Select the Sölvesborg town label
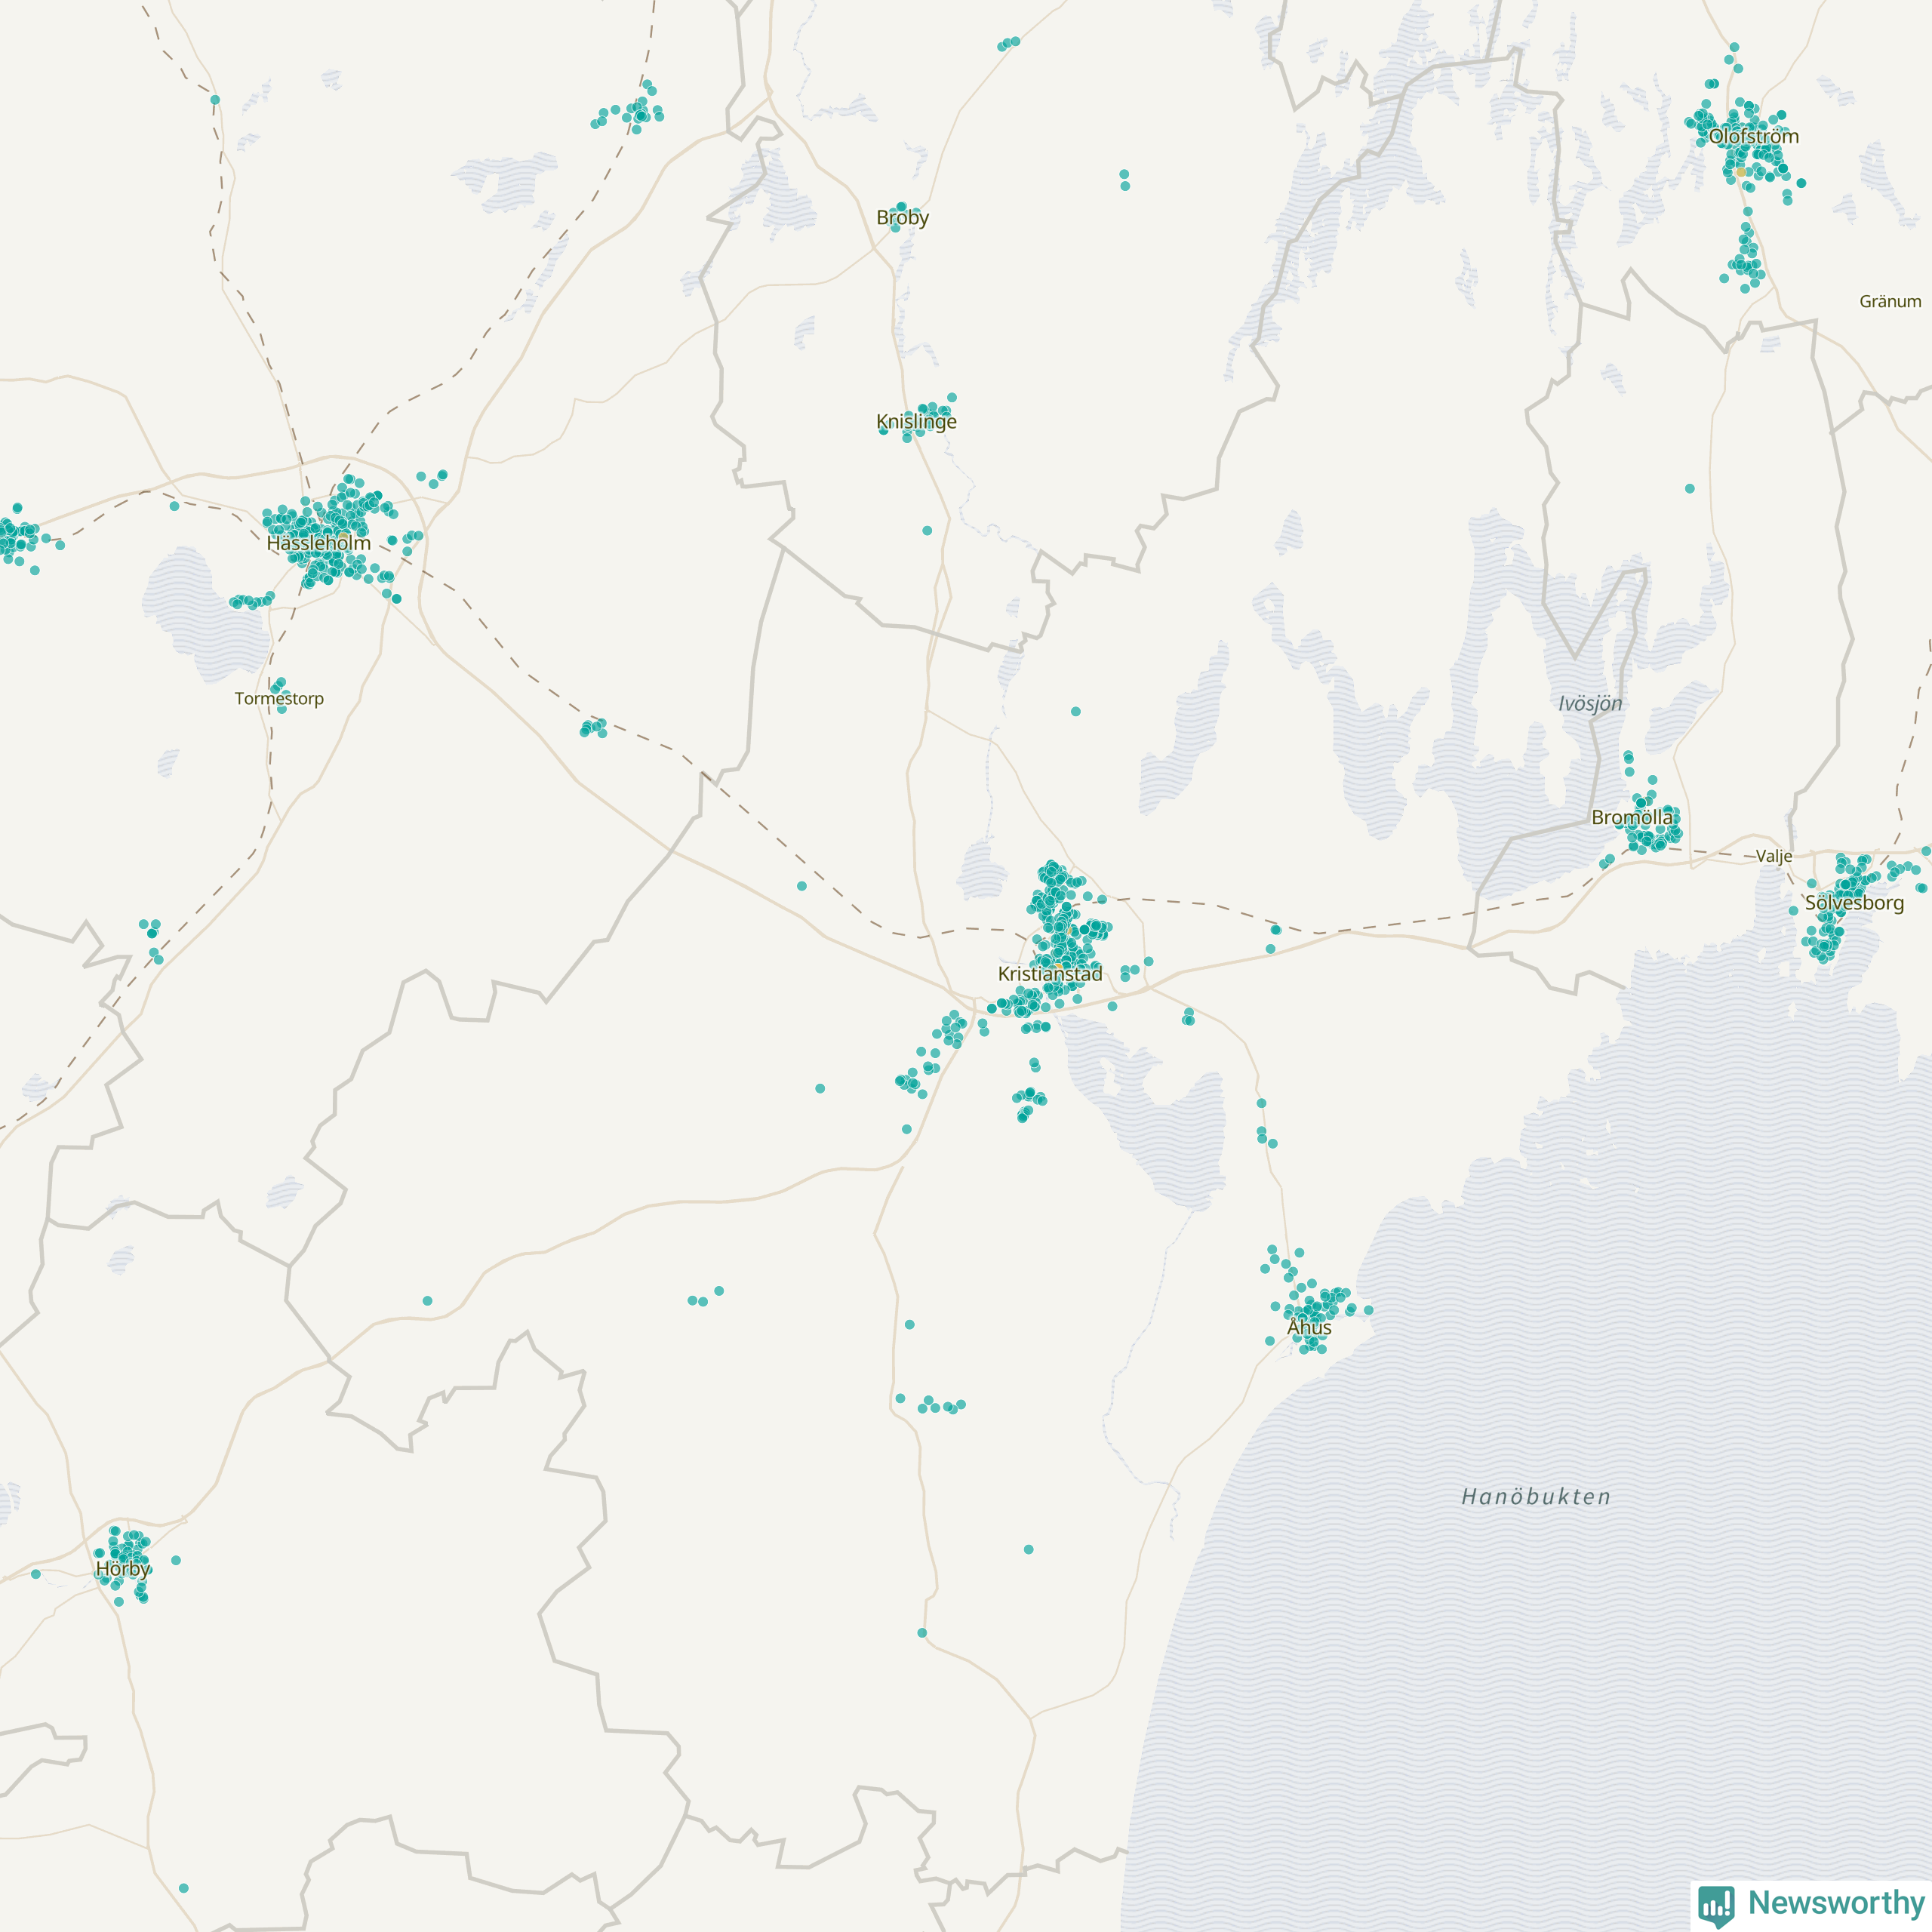This screenshot has height=1932, width=1932. pyautogui.click(x=1854, y=903)
